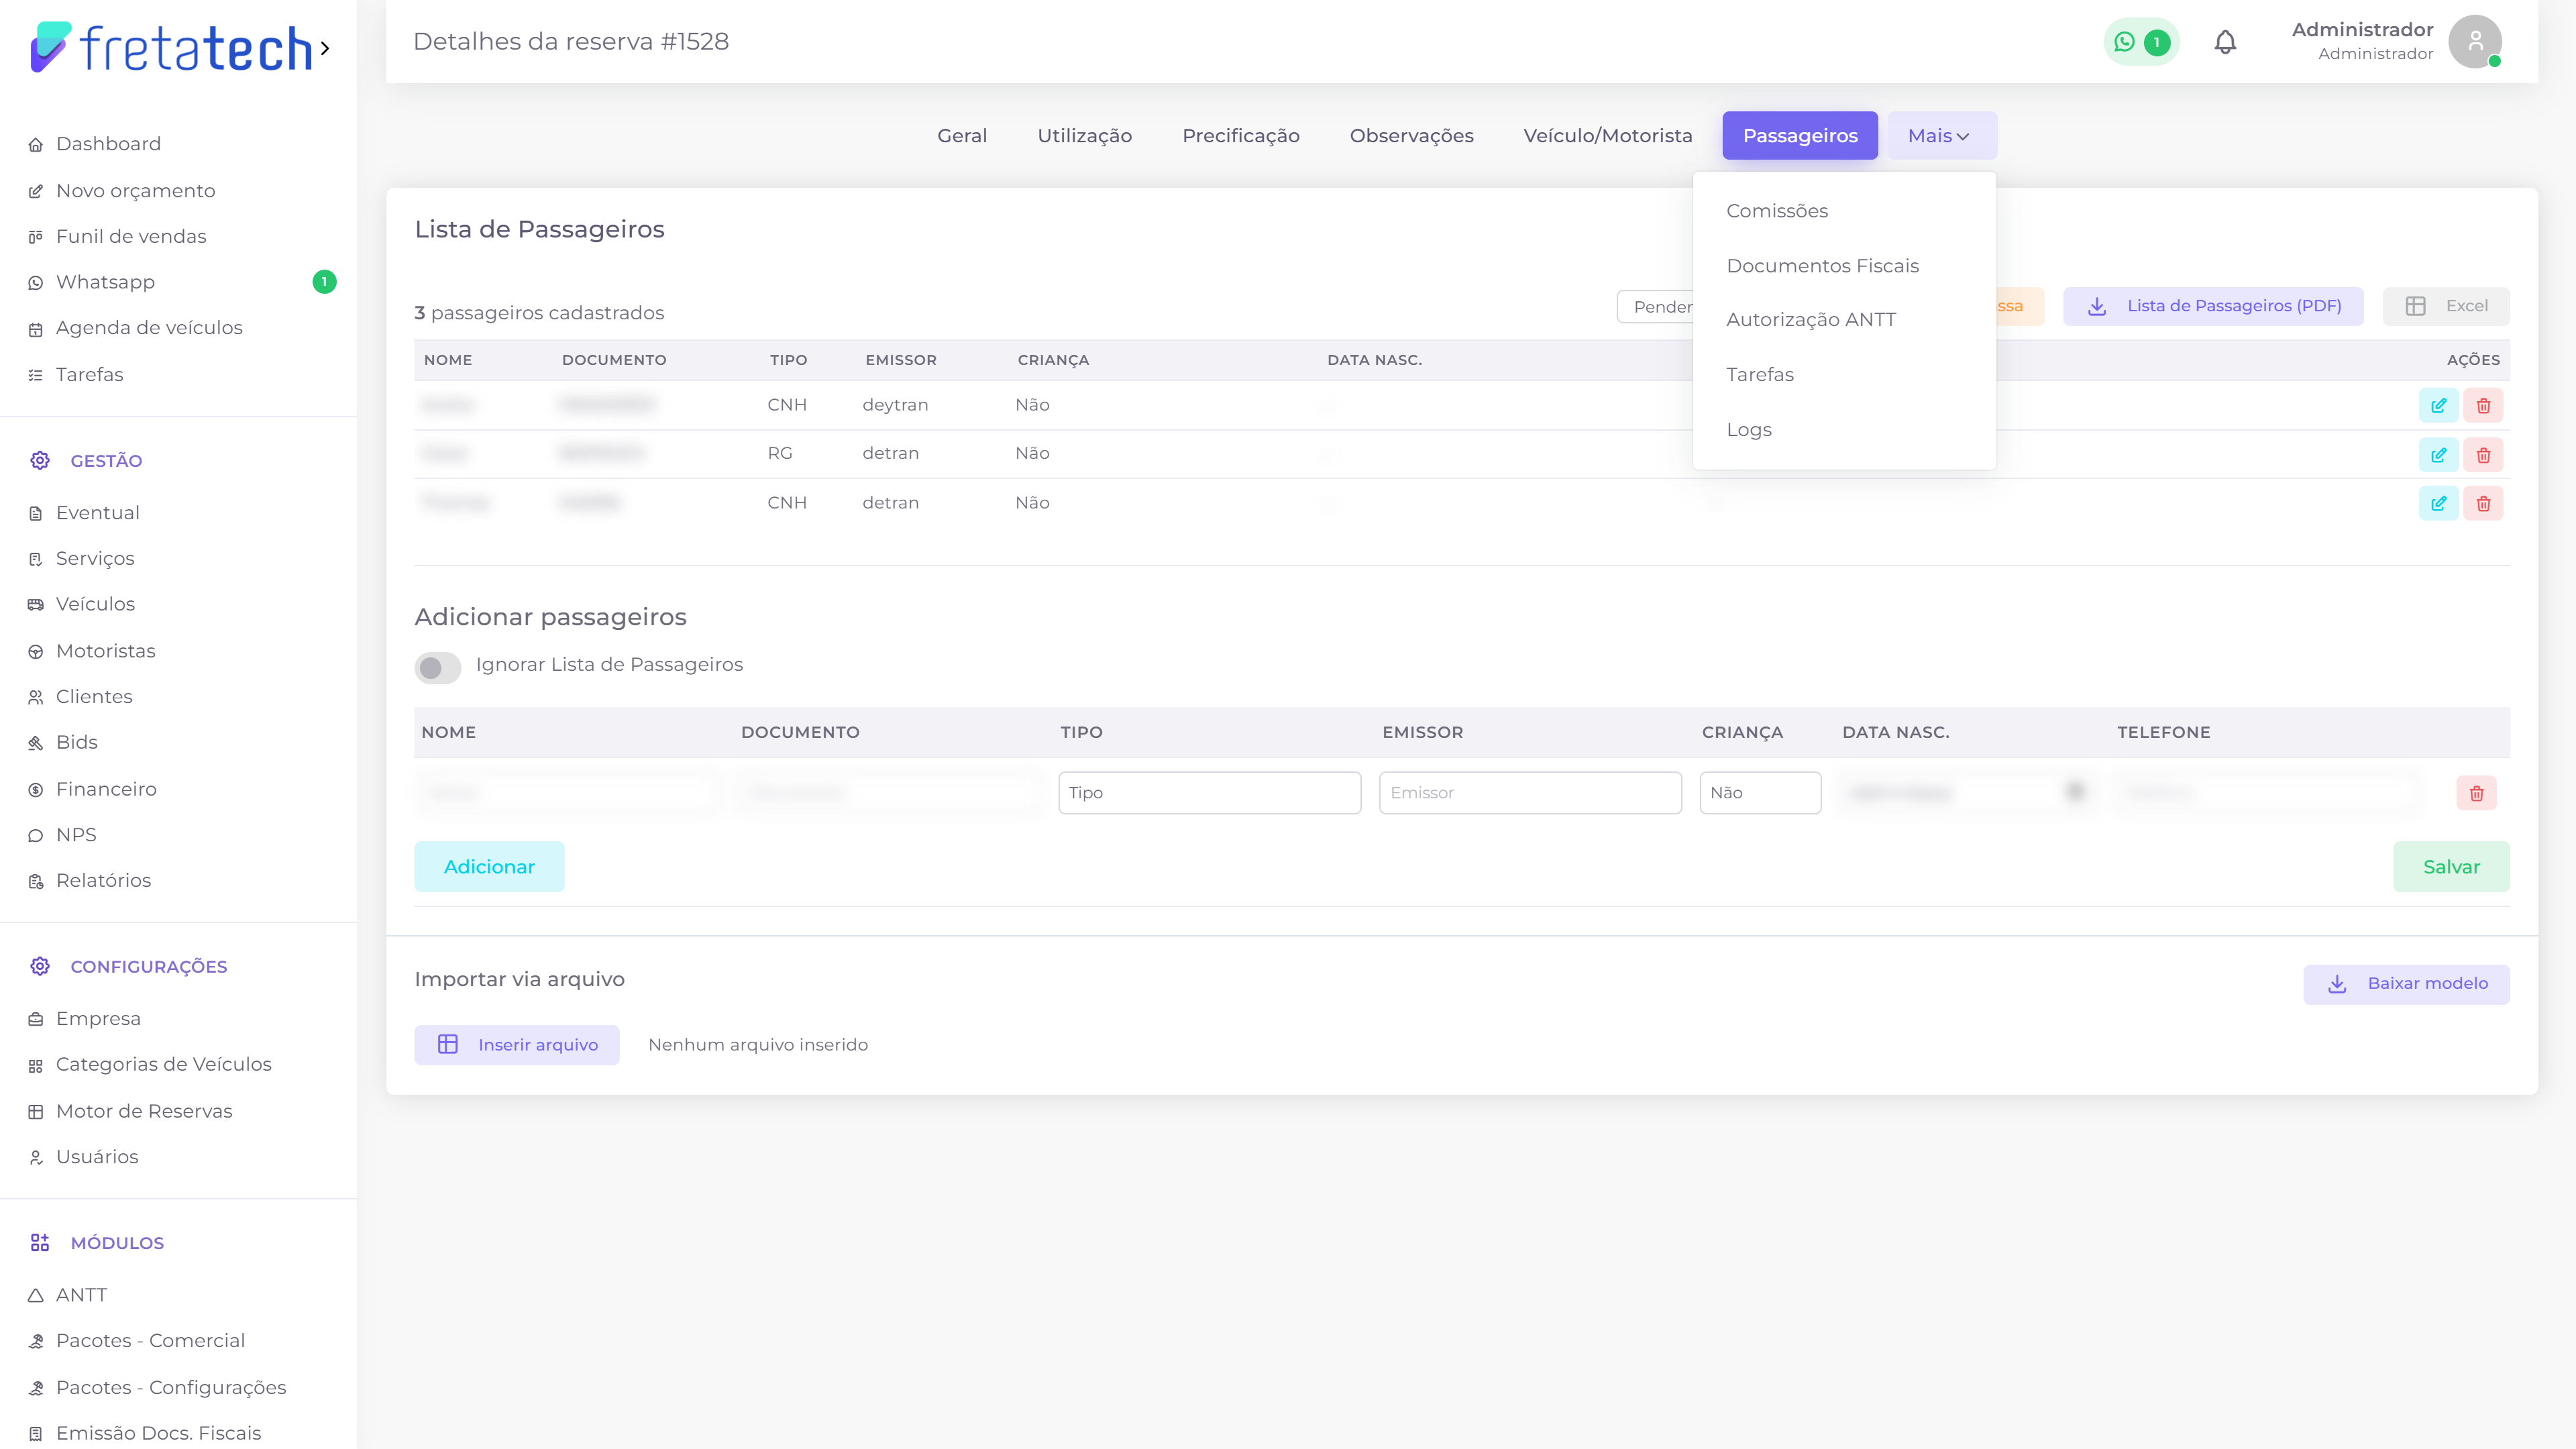Open Clientes page
Image resolution: width=2576 pixels, height=1449 pixels.
tap(94, 697)
